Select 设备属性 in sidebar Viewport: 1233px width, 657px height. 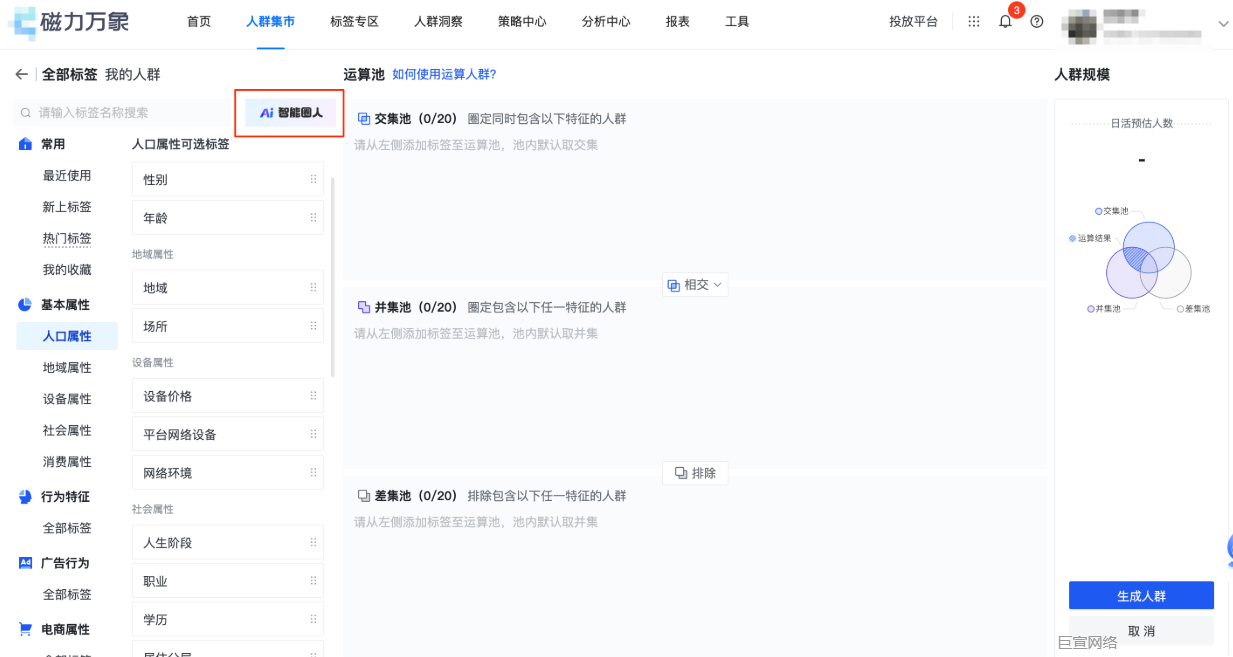tap(67, 399)
